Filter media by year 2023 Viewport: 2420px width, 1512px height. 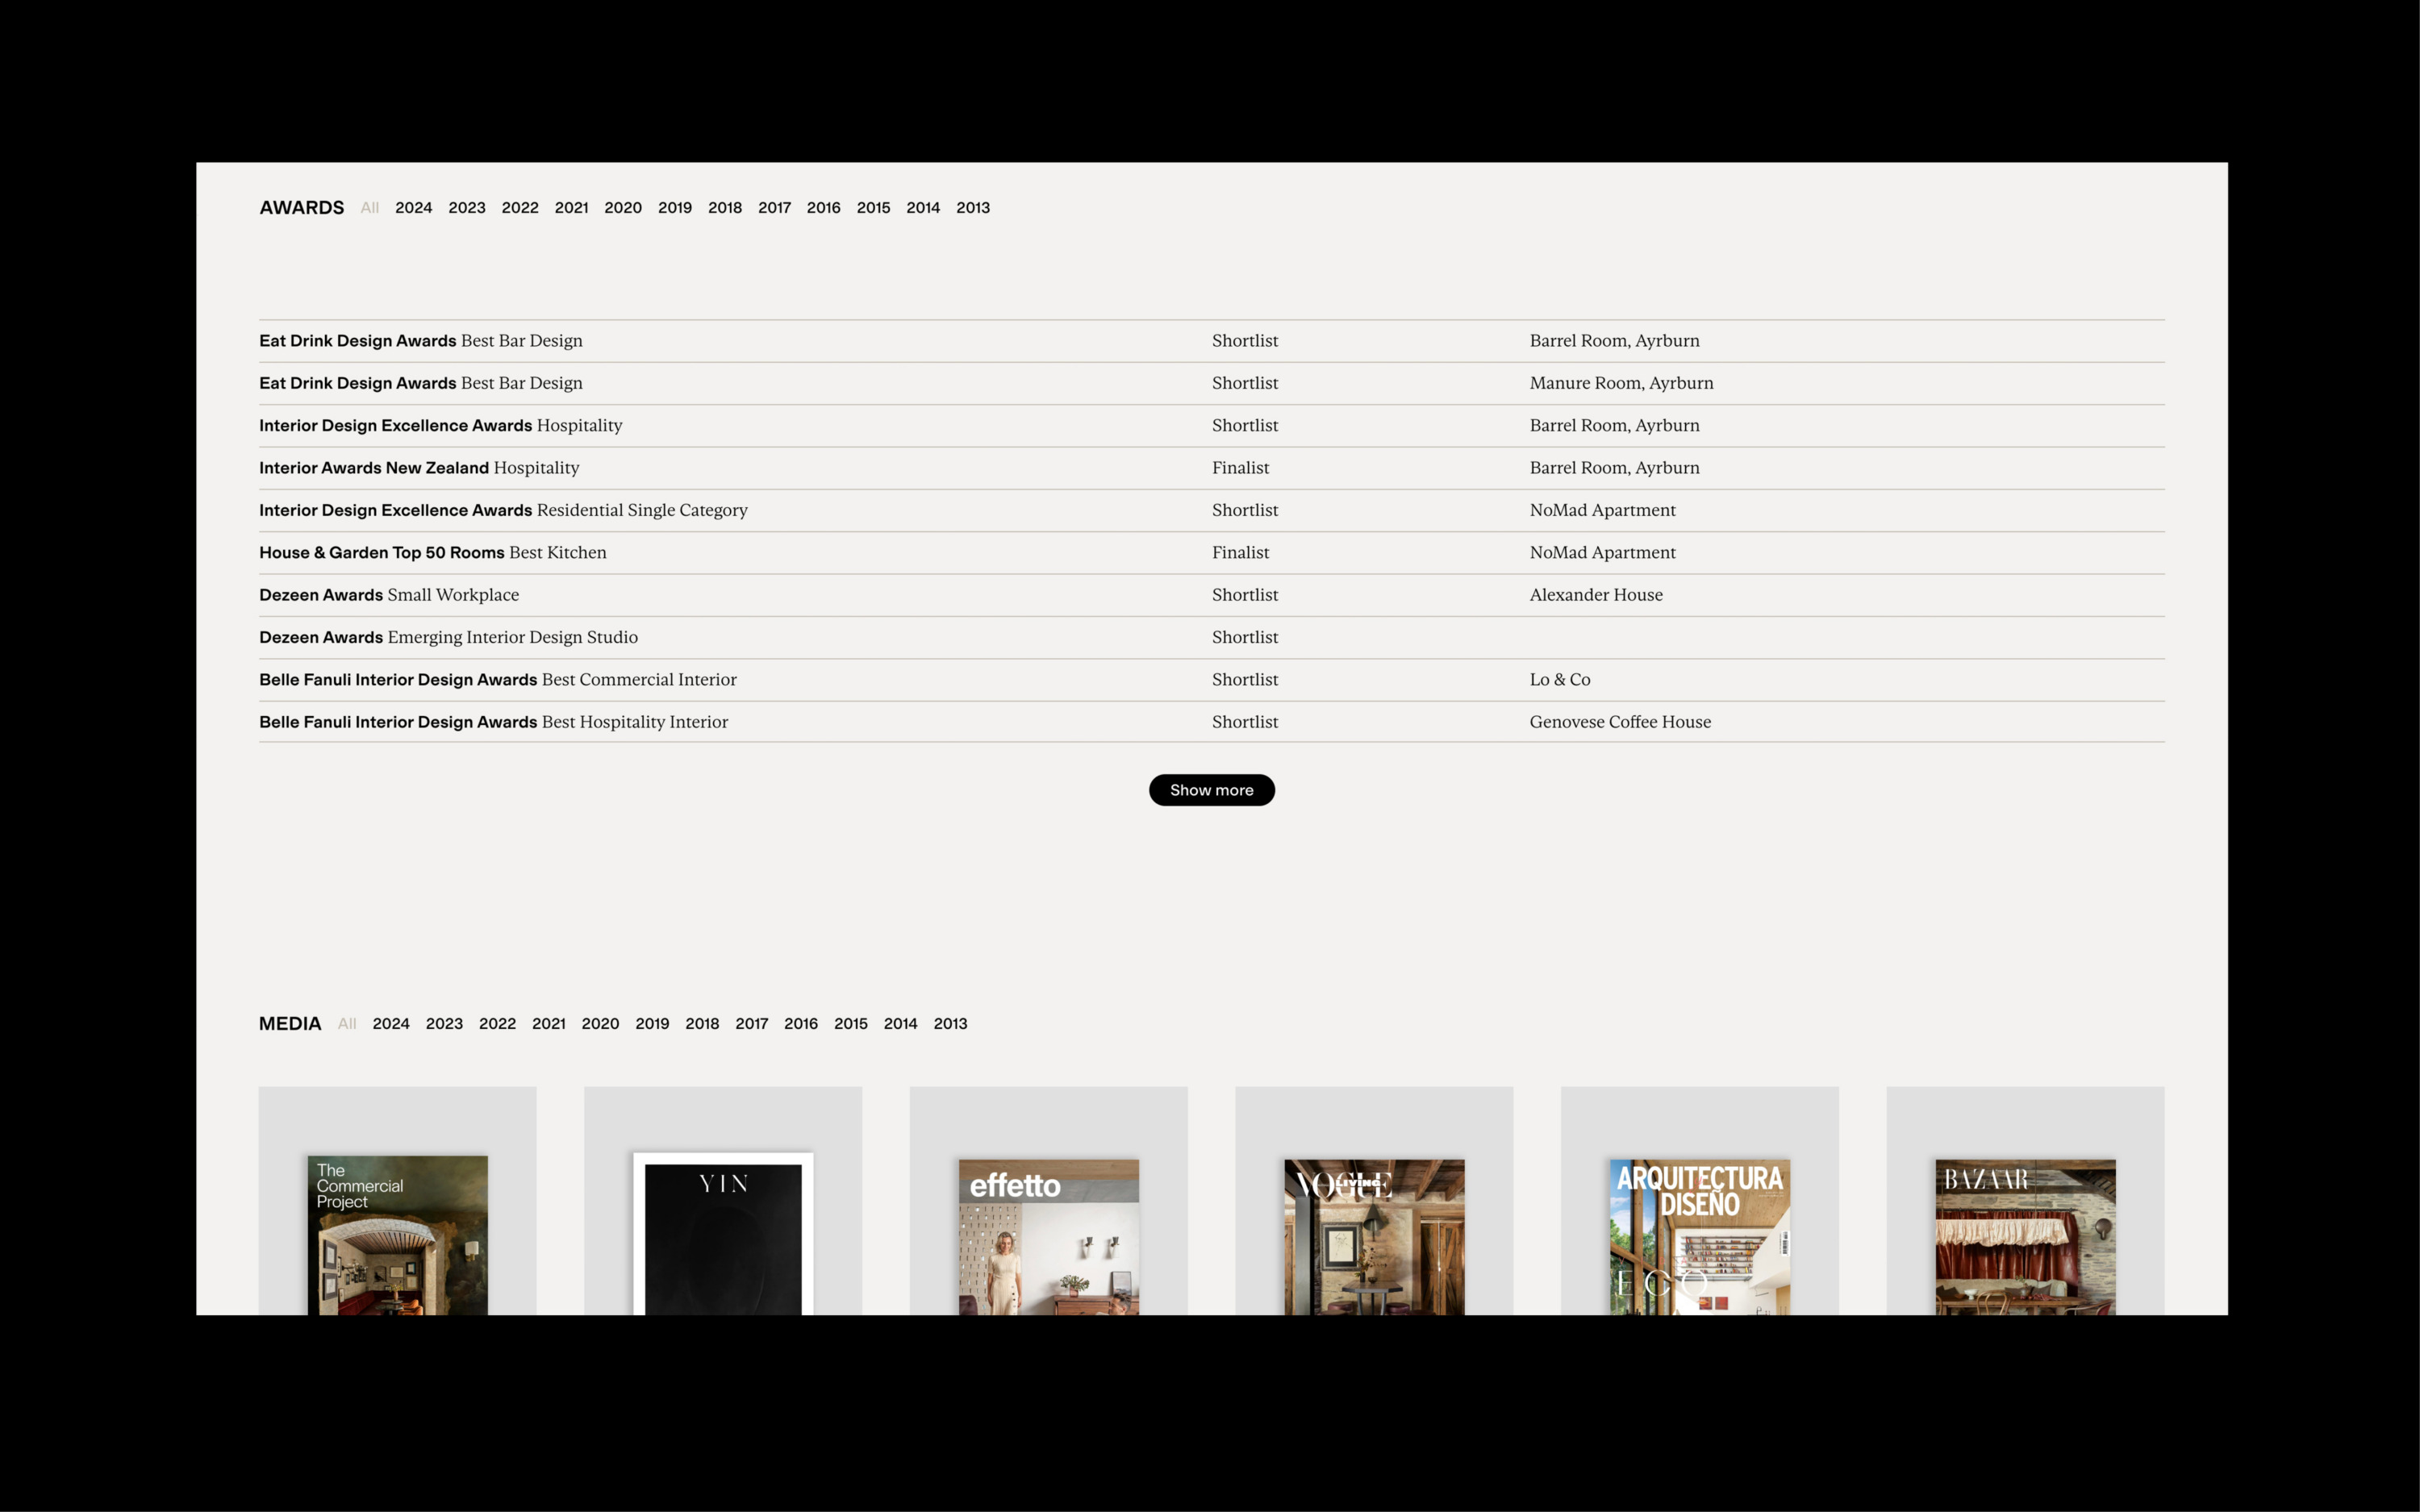444,1023
